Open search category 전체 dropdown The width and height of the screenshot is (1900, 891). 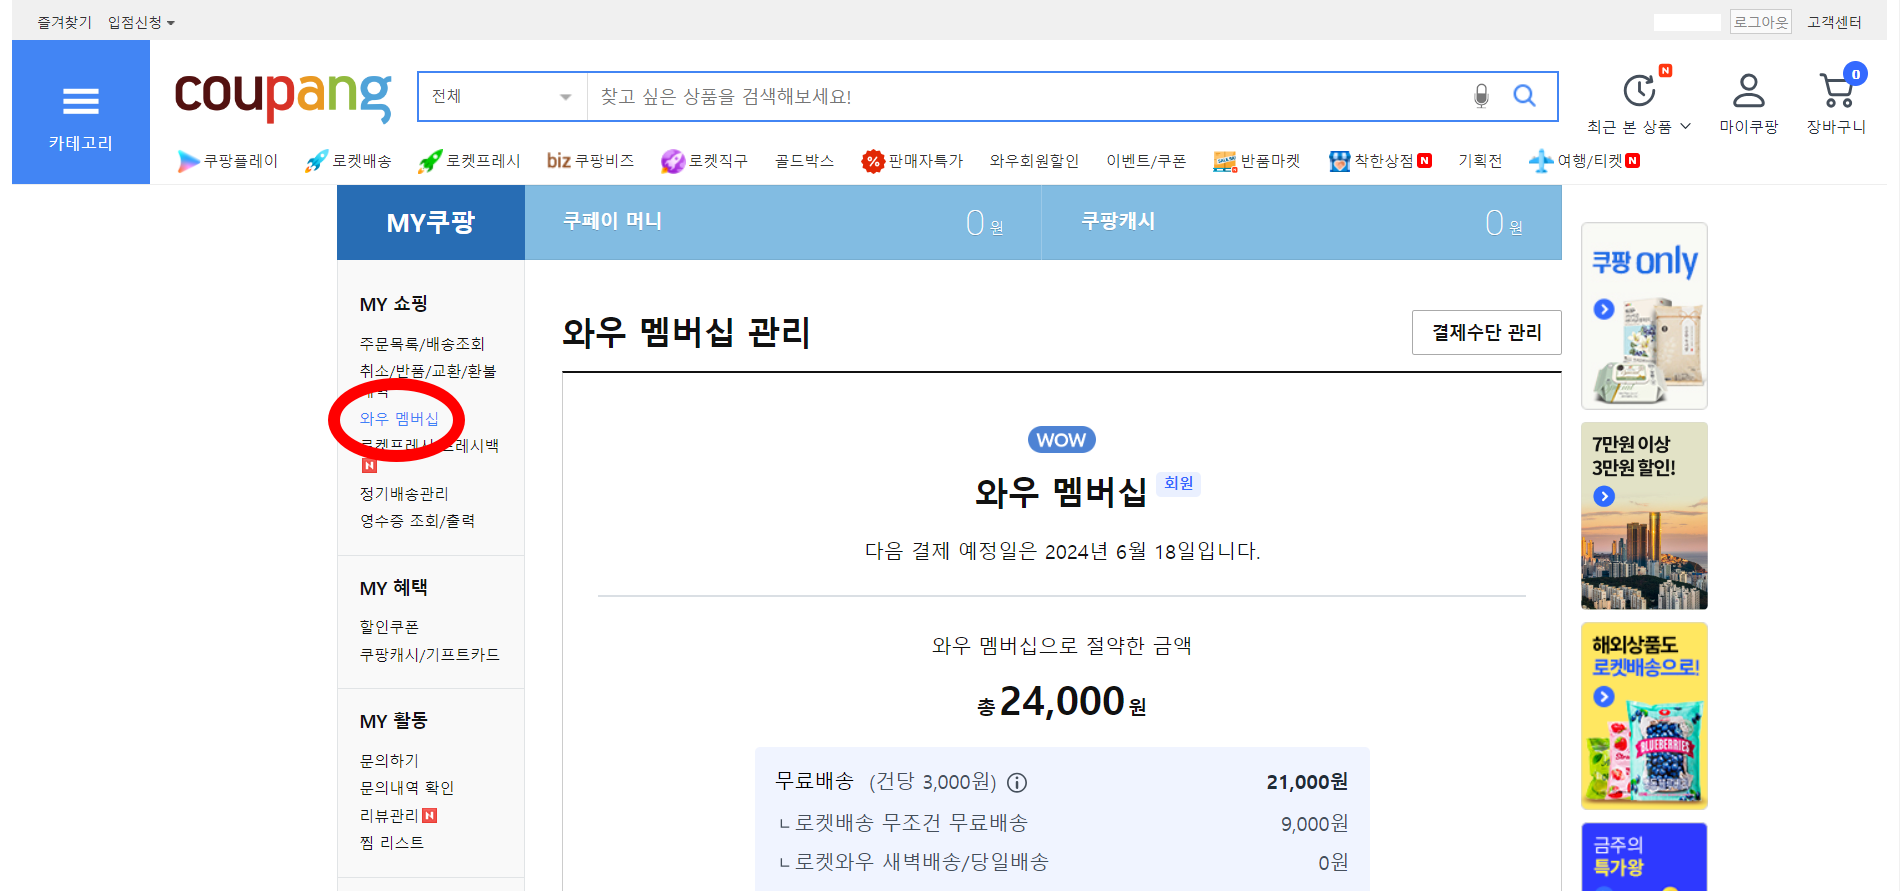click(502, 96)
